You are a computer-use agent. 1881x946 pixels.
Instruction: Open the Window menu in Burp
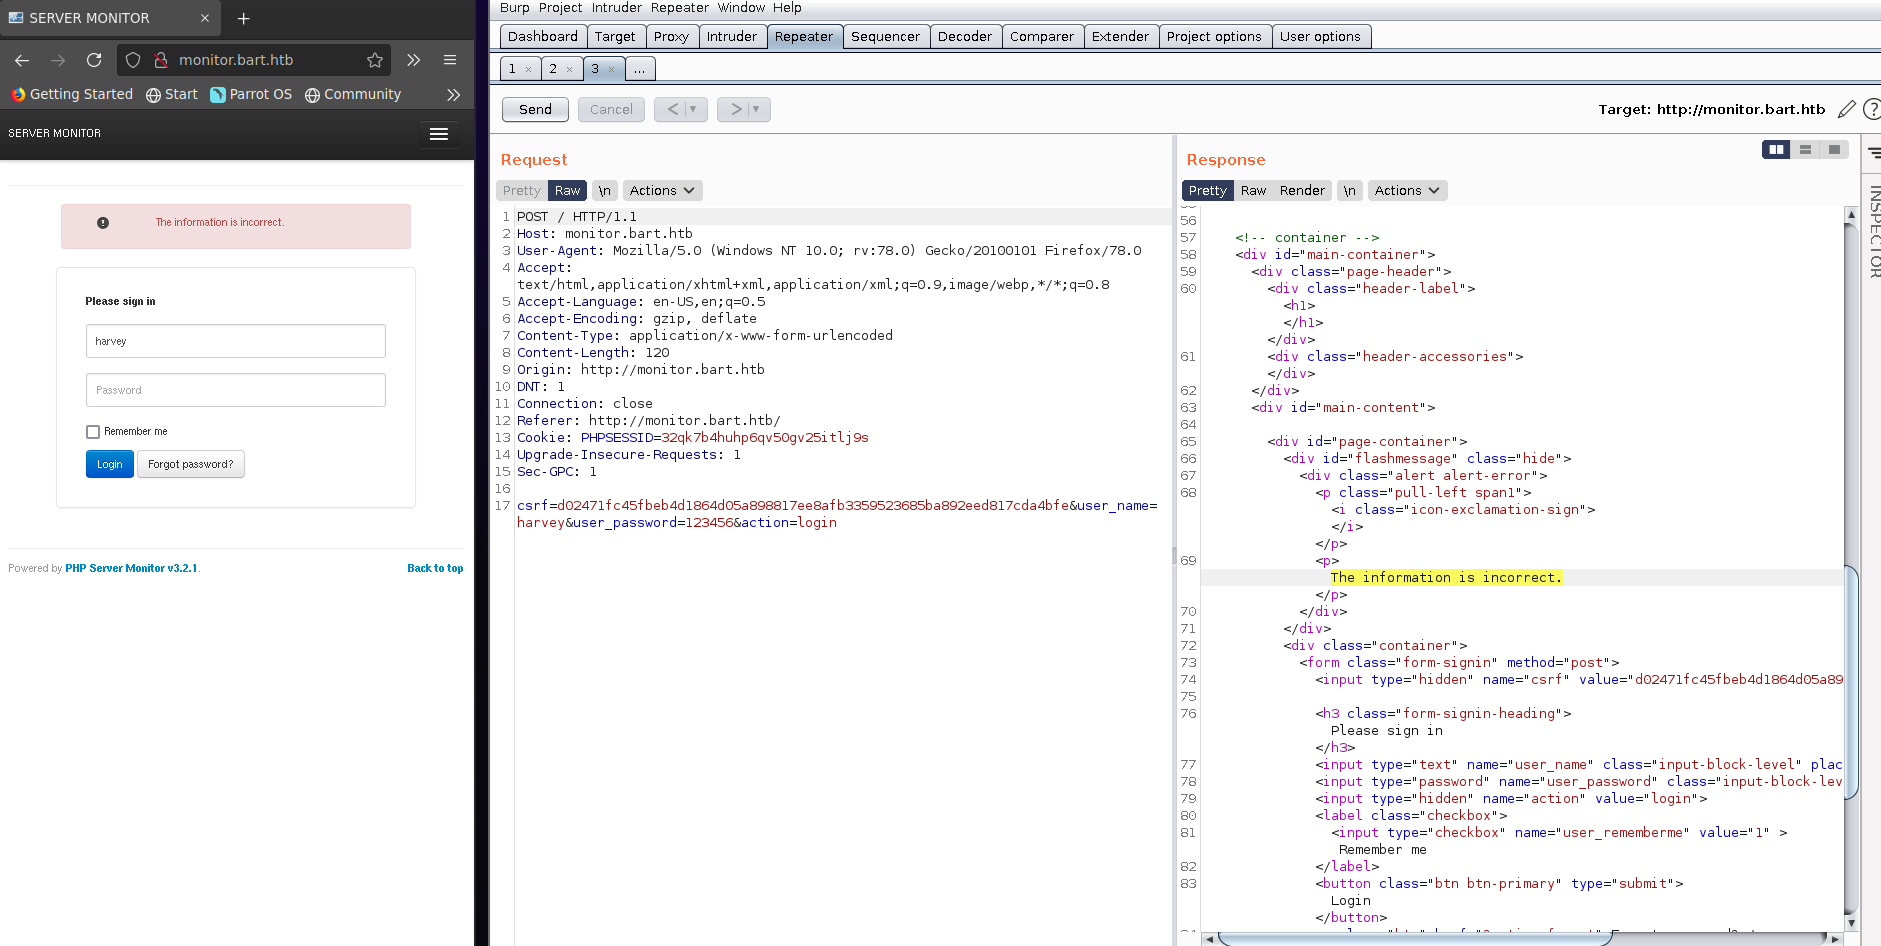[741, 8]
